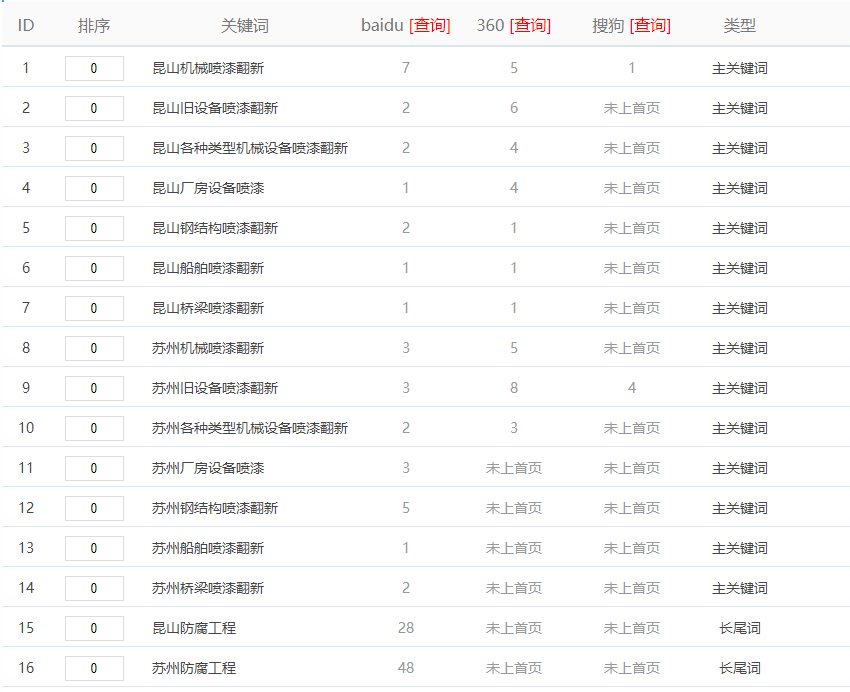Click baidu rank value 48 for 苏州防腐工程
Image resolution: width=850 pixels, height=692 pixels.
[x=406, y=668]
